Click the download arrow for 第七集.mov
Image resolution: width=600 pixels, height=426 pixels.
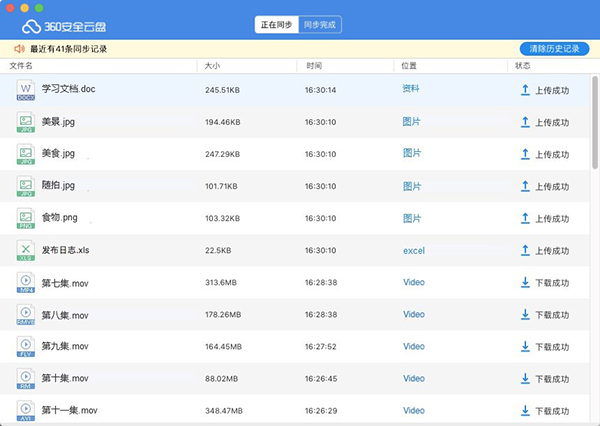coord(525,282)
